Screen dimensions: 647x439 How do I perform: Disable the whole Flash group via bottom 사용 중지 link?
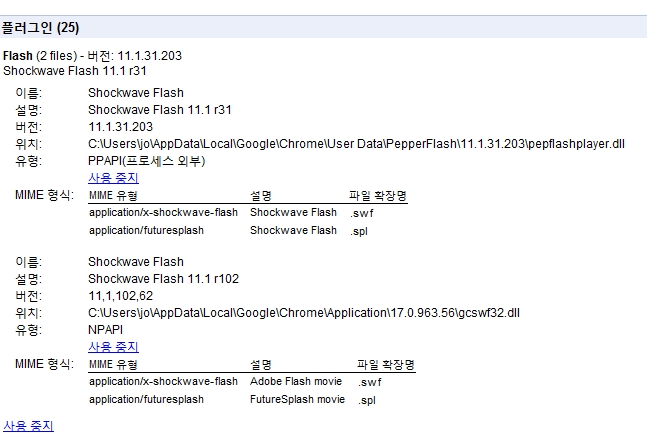[x=28, y=426]
